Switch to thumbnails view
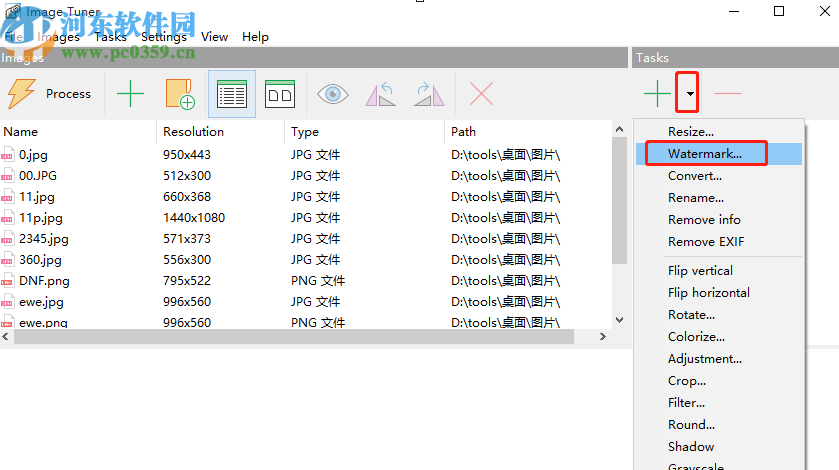Screen dimensions: 839x470 (280, 94)
